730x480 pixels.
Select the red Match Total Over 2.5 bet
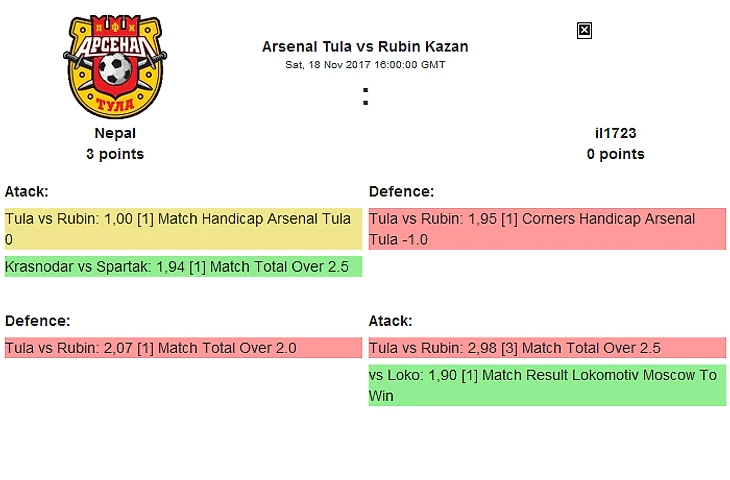547,348
